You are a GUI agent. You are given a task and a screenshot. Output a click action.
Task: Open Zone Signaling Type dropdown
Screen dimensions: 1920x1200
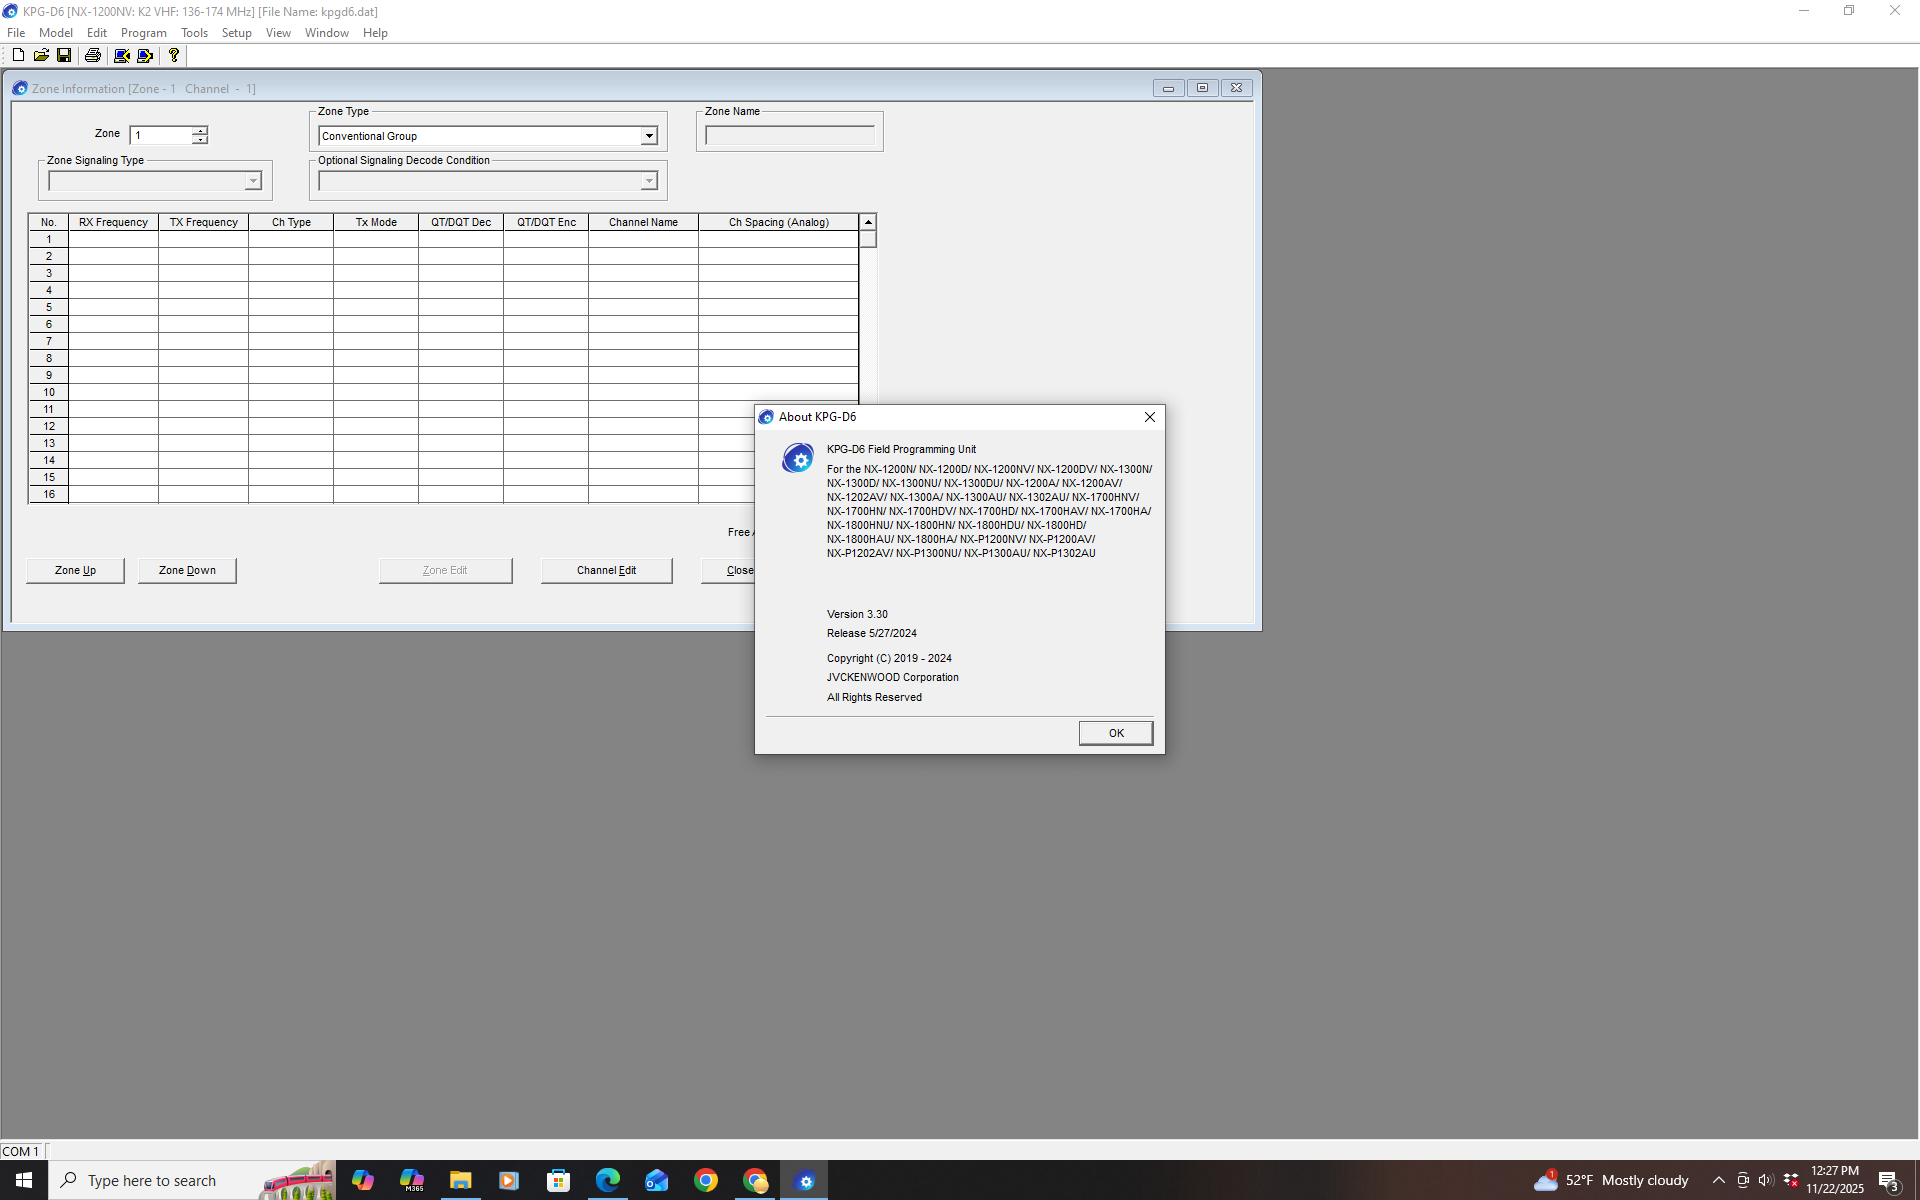pos(253,181)
